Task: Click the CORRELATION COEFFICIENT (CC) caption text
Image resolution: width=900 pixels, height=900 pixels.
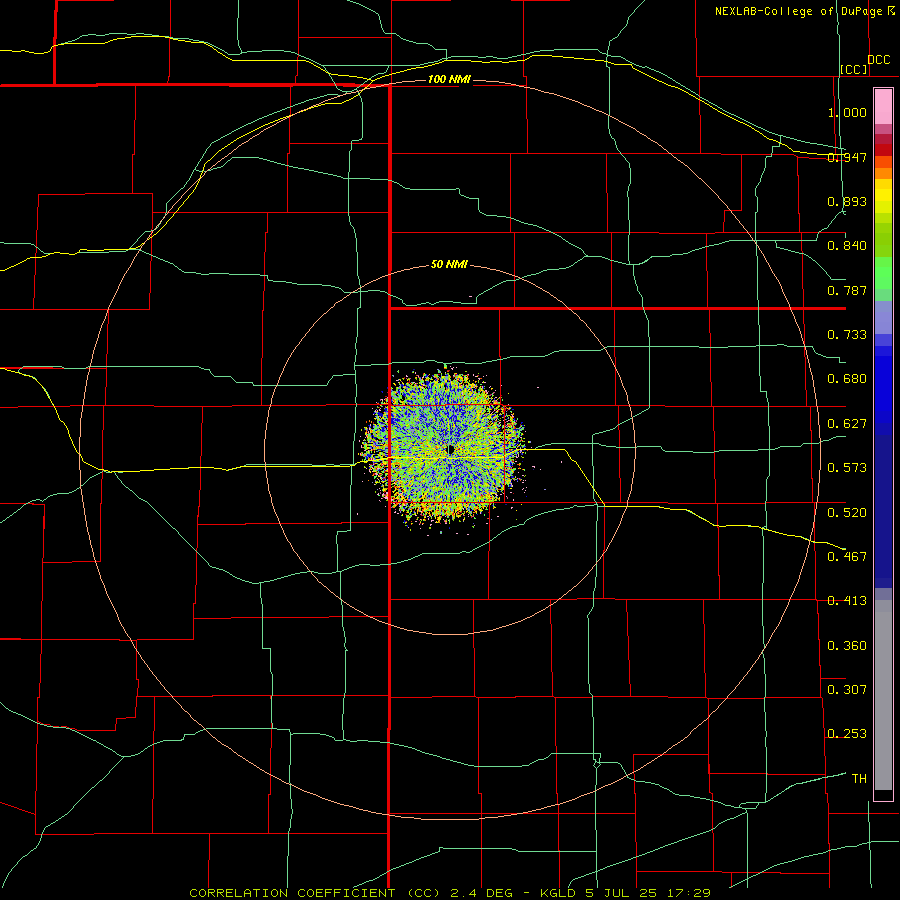Action: [x=315, y=893]
